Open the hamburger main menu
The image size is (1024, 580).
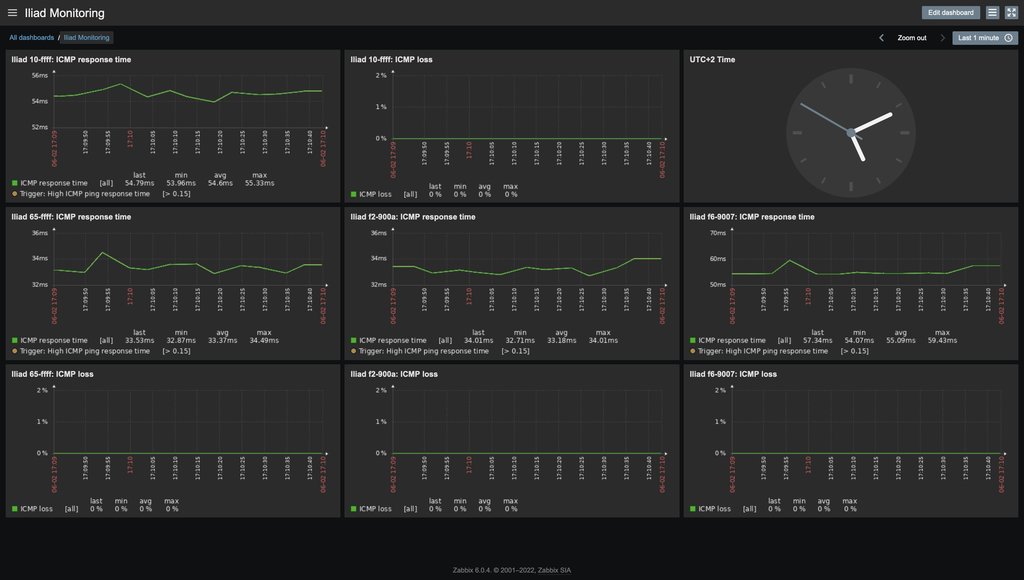point(12,12)
